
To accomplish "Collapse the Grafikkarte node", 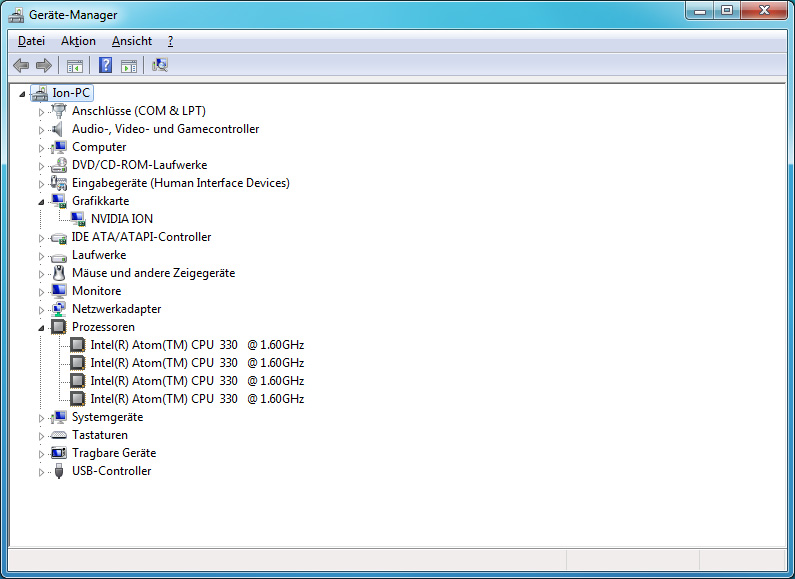I will pyautogui.click(x=42, y=202).
